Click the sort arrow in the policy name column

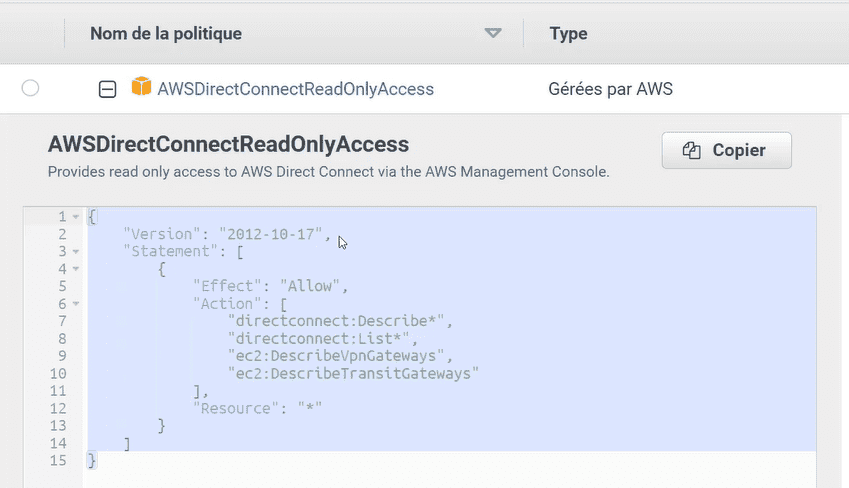[x=492, y=33]
